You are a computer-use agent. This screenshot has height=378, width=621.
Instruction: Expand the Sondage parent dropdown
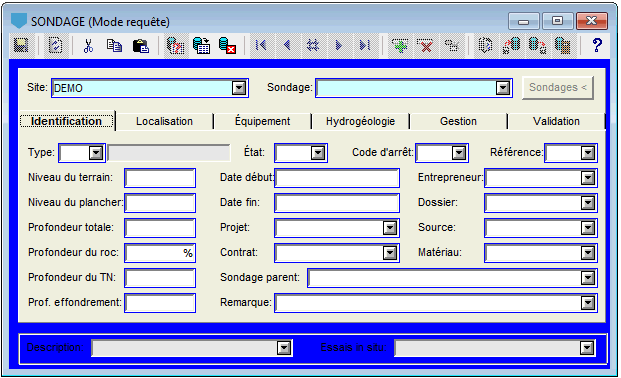click(x=588, y=278)
